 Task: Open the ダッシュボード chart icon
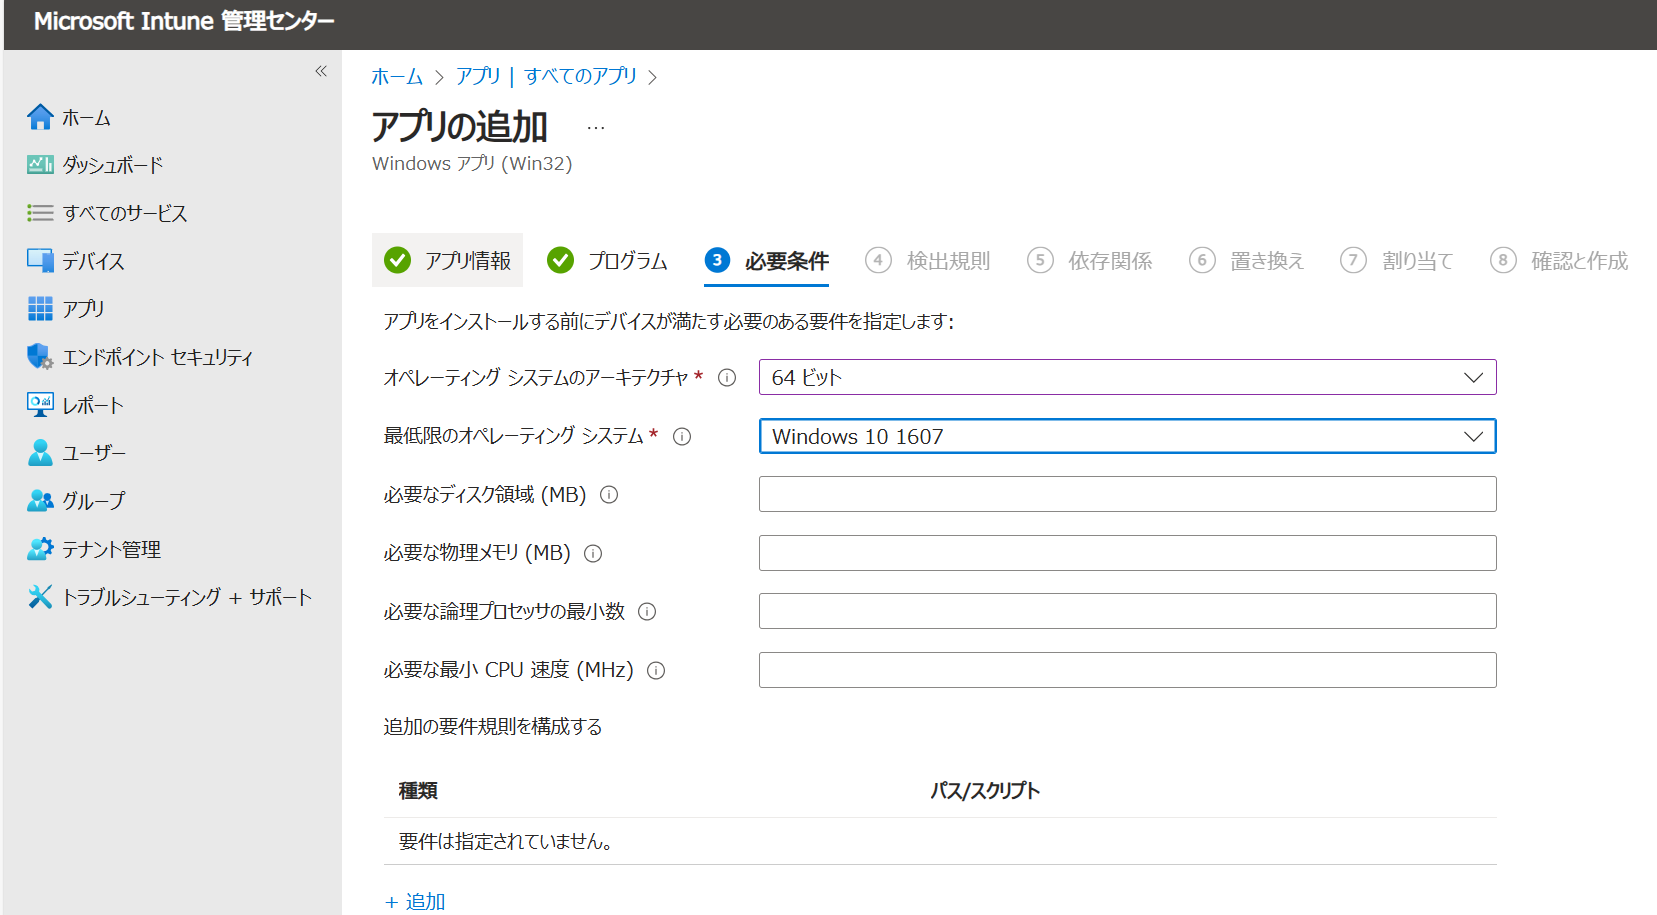[x=40, y=165]
